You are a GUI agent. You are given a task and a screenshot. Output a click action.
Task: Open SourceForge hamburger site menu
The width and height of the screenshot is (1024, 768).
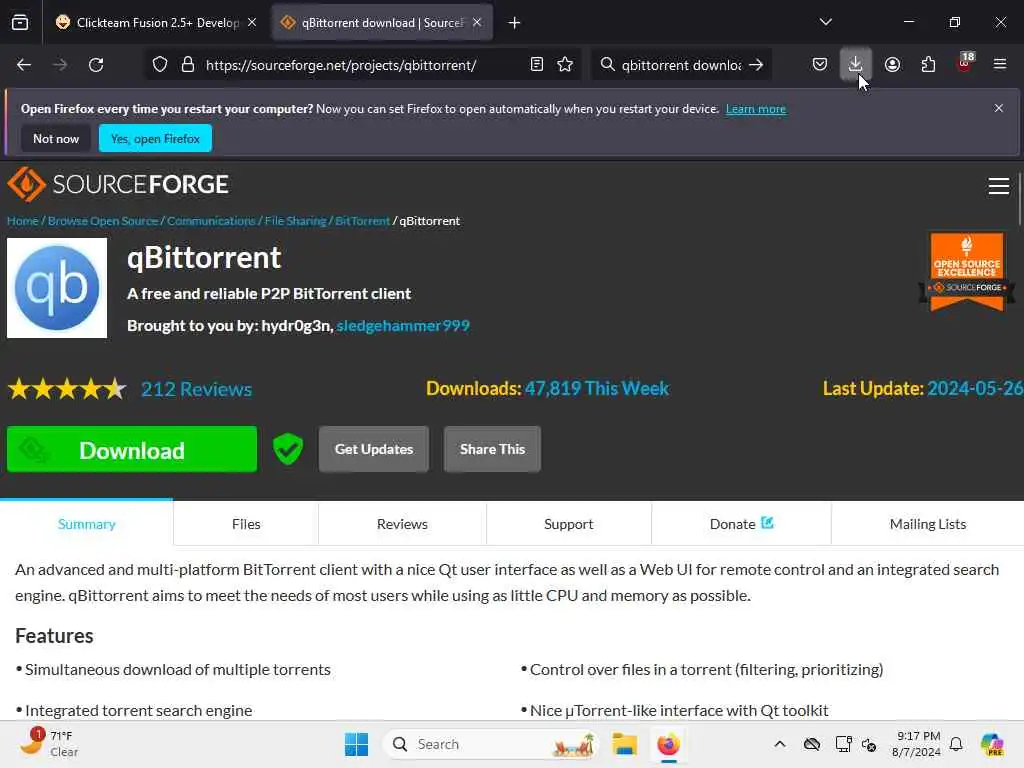click(x=999, y=186)
